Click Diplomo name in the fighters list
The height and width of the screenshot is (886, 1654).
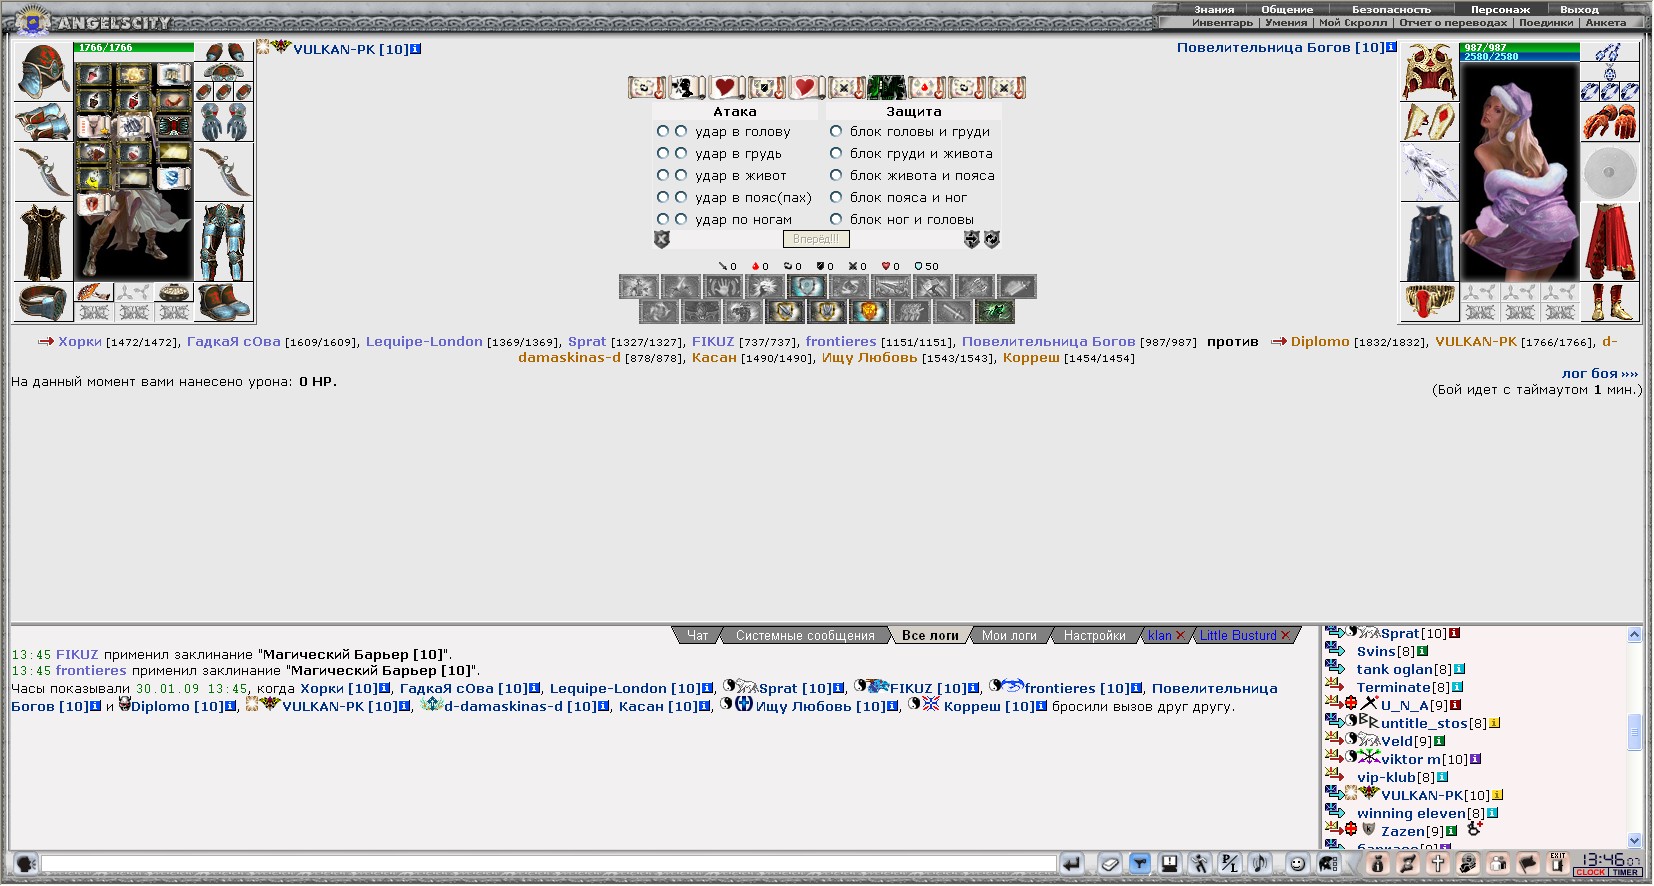1319,341
